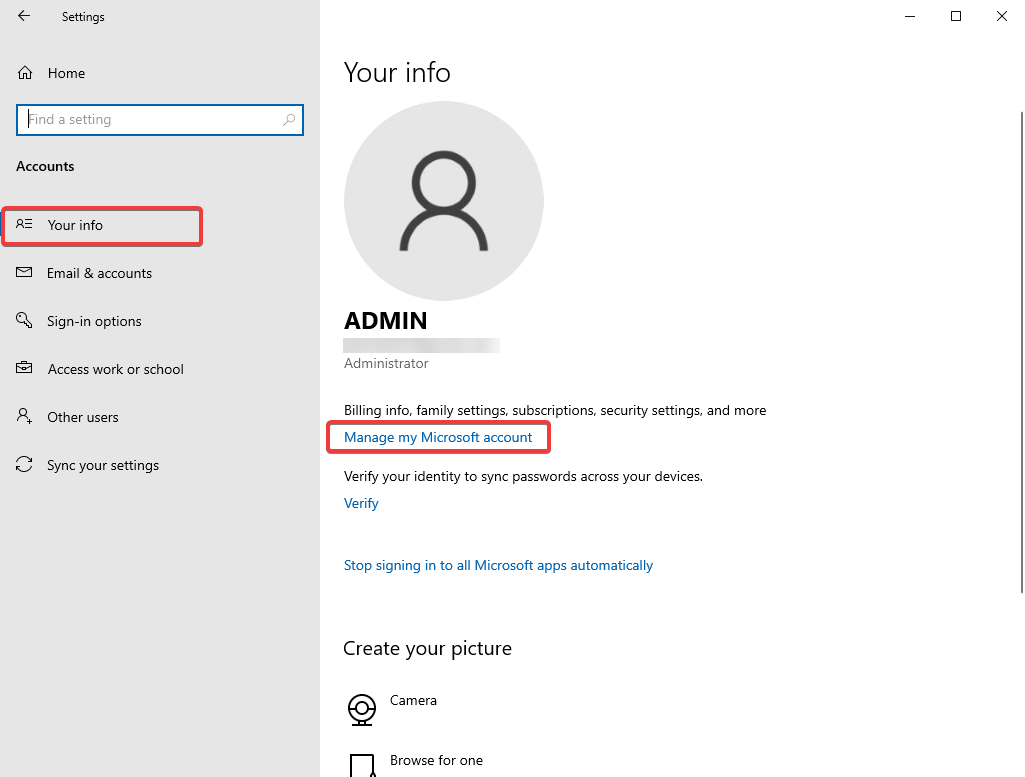Open Sync your settings
This screenshot has height=777, width=1025.
pyautogui.click(x=103, y=465)
